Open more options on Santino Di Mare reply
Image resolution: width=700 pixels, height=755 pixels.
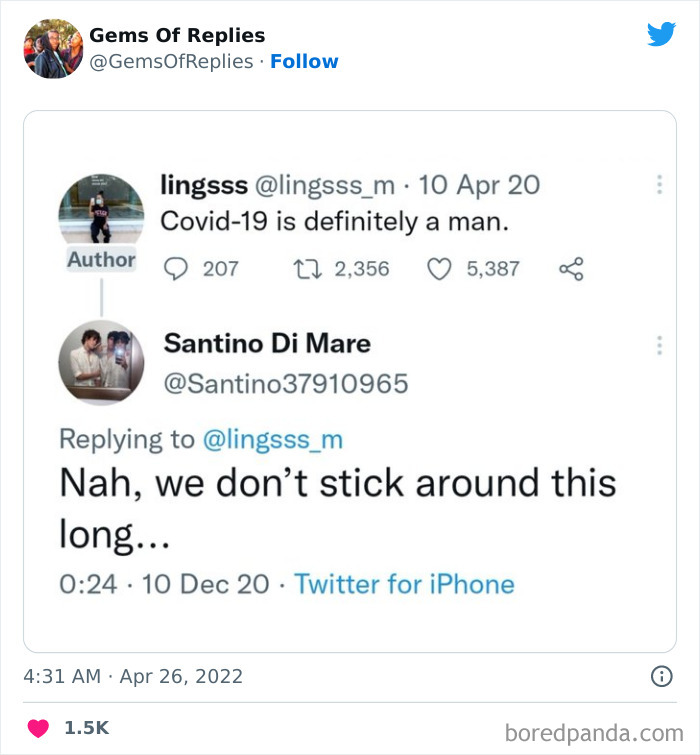pos(658,345)
